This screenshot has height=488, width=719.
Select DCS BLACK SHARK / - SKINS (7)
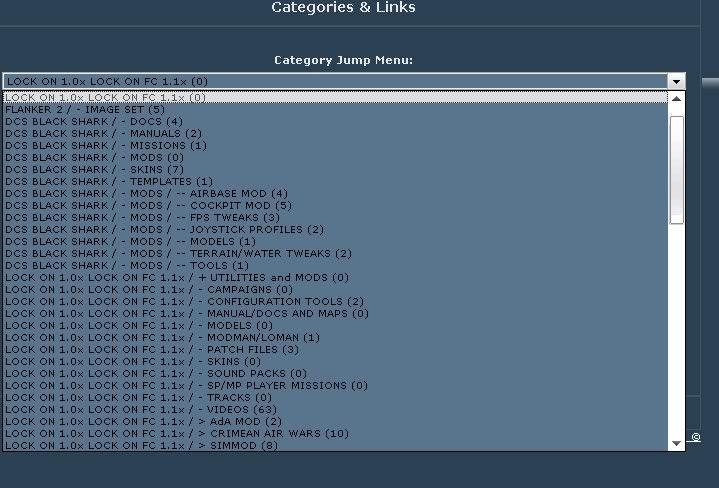point(335,169)
